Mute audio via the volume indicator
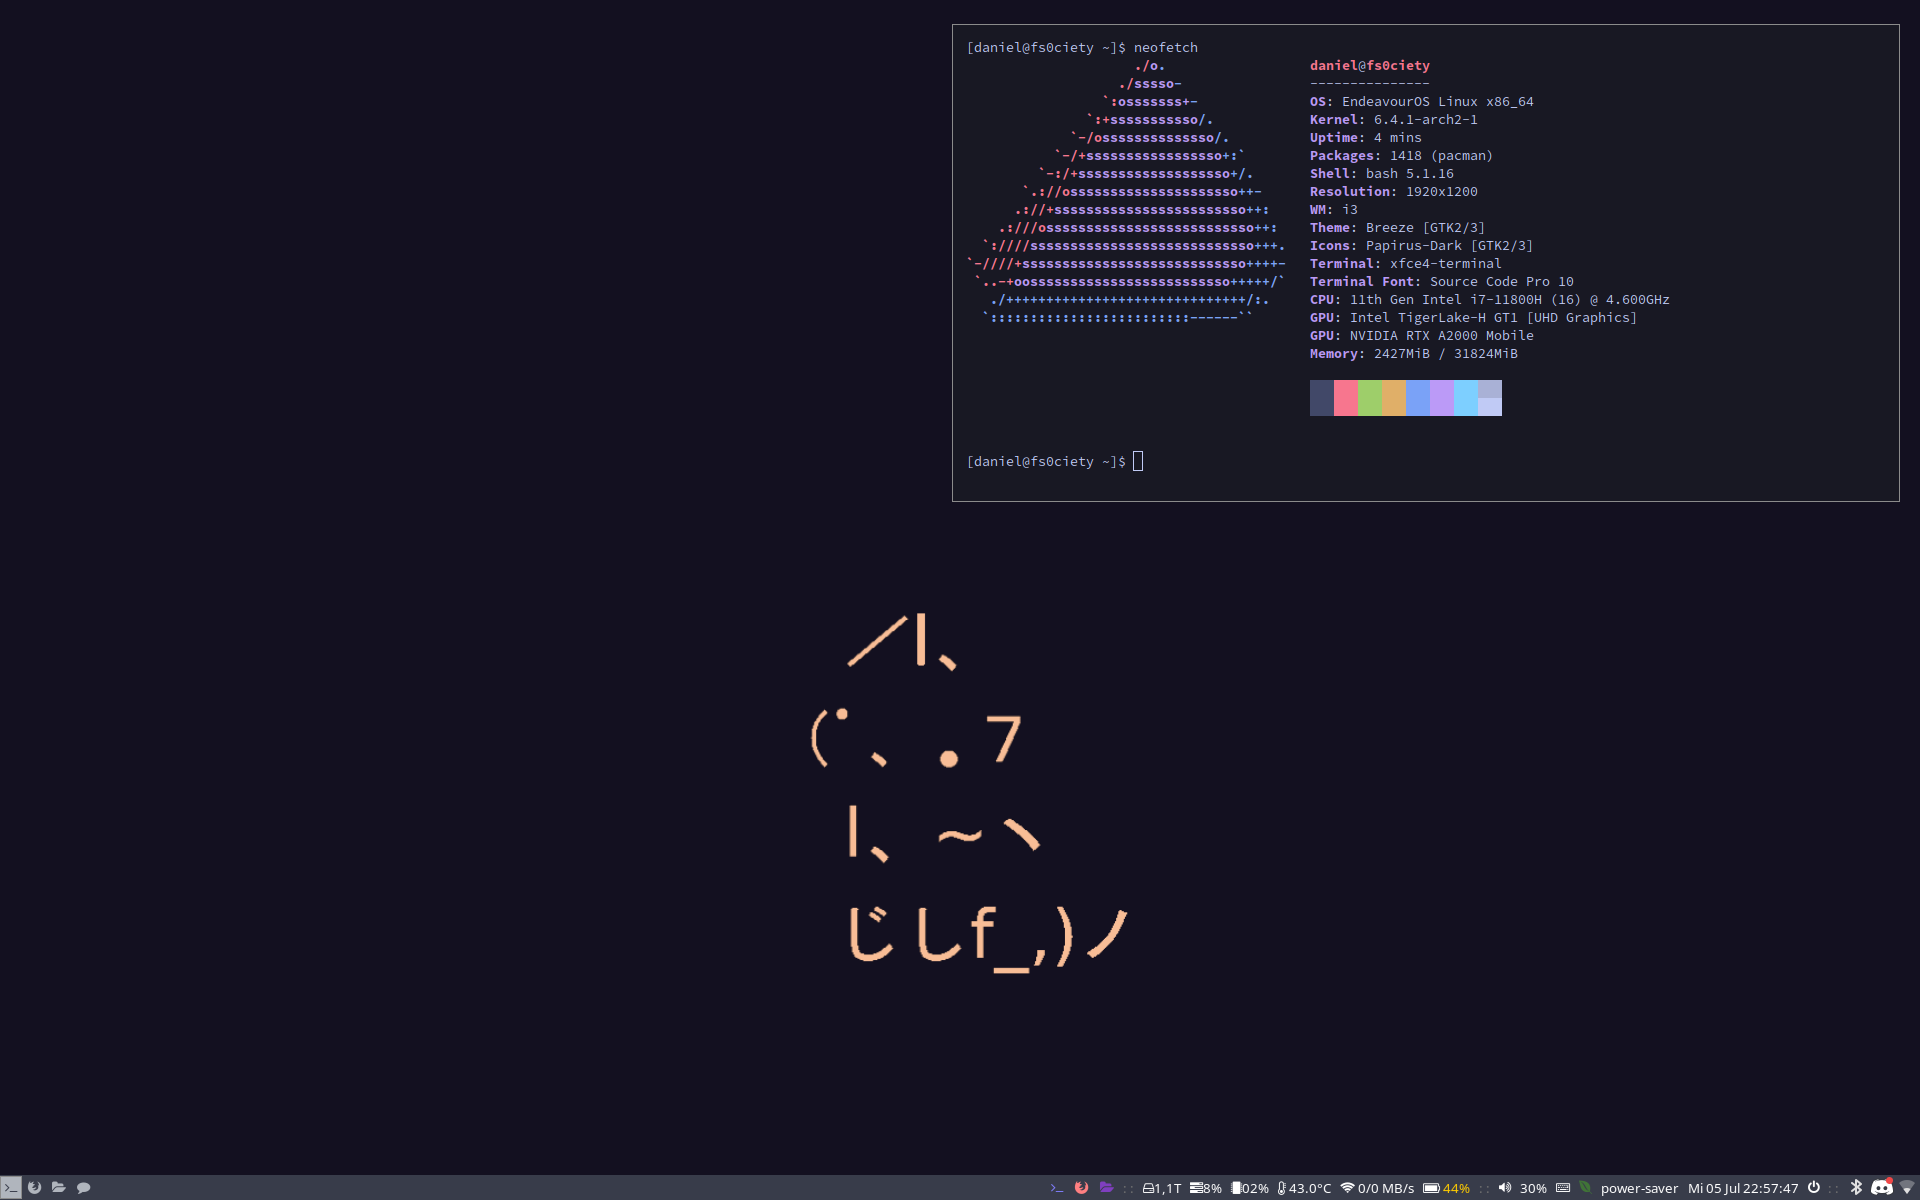Image resolution: width=1920 pixels, height=1200 pixels. point(1505,1188)
